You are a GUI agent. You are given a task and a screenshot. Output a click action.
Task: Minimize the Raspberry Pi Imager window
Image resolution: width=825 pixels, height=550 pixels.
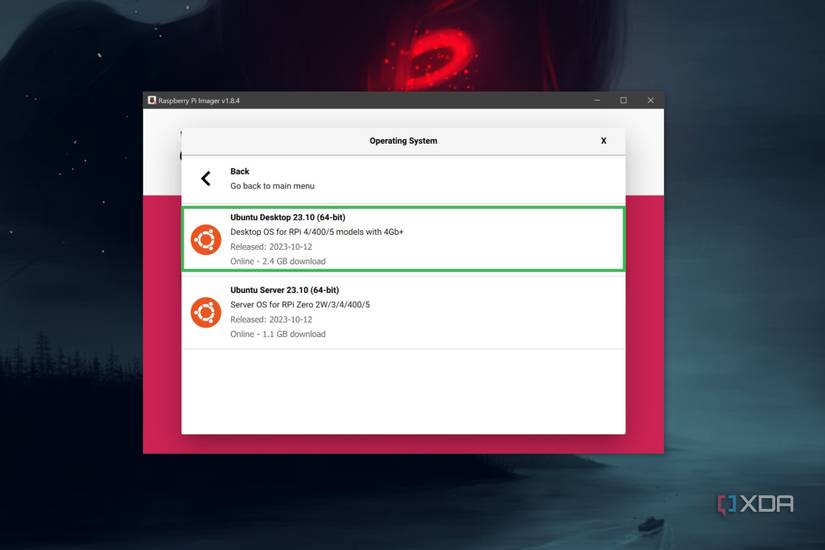tap(597, 100)
